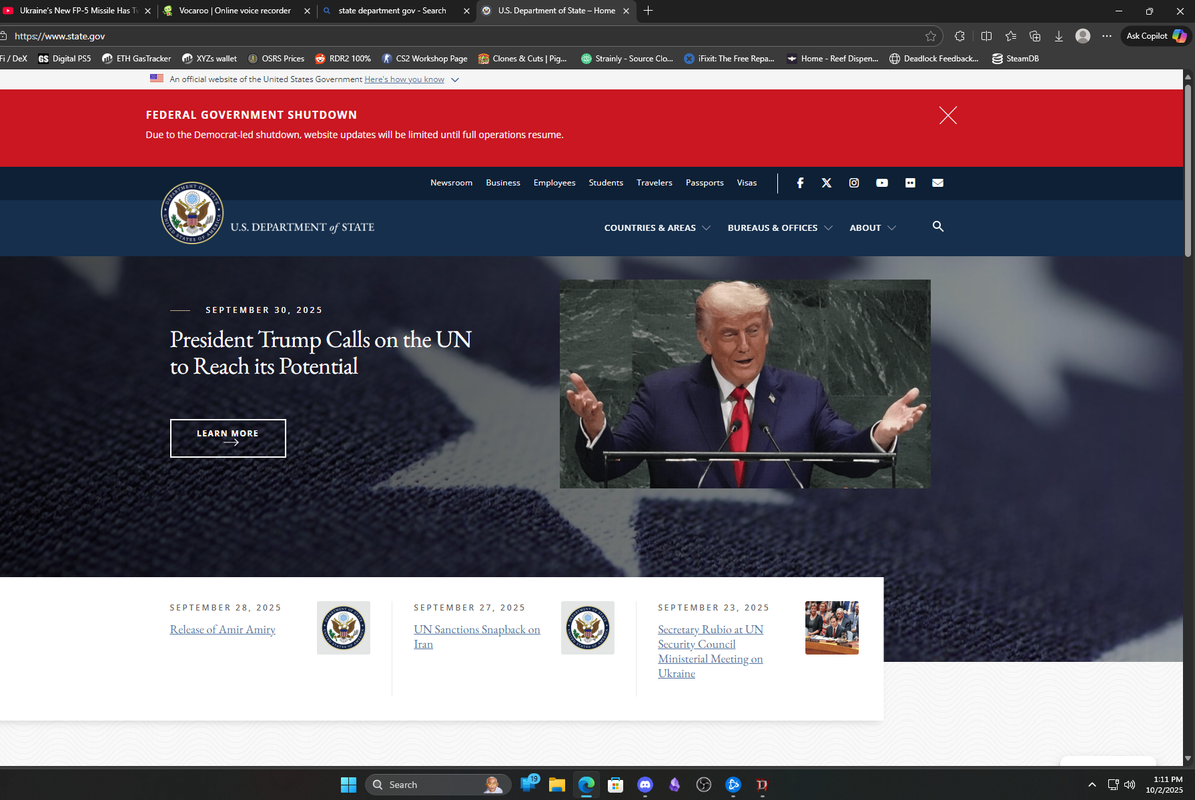
Task: Open Obsidian from the taskbar
Action: click(674, 785)
